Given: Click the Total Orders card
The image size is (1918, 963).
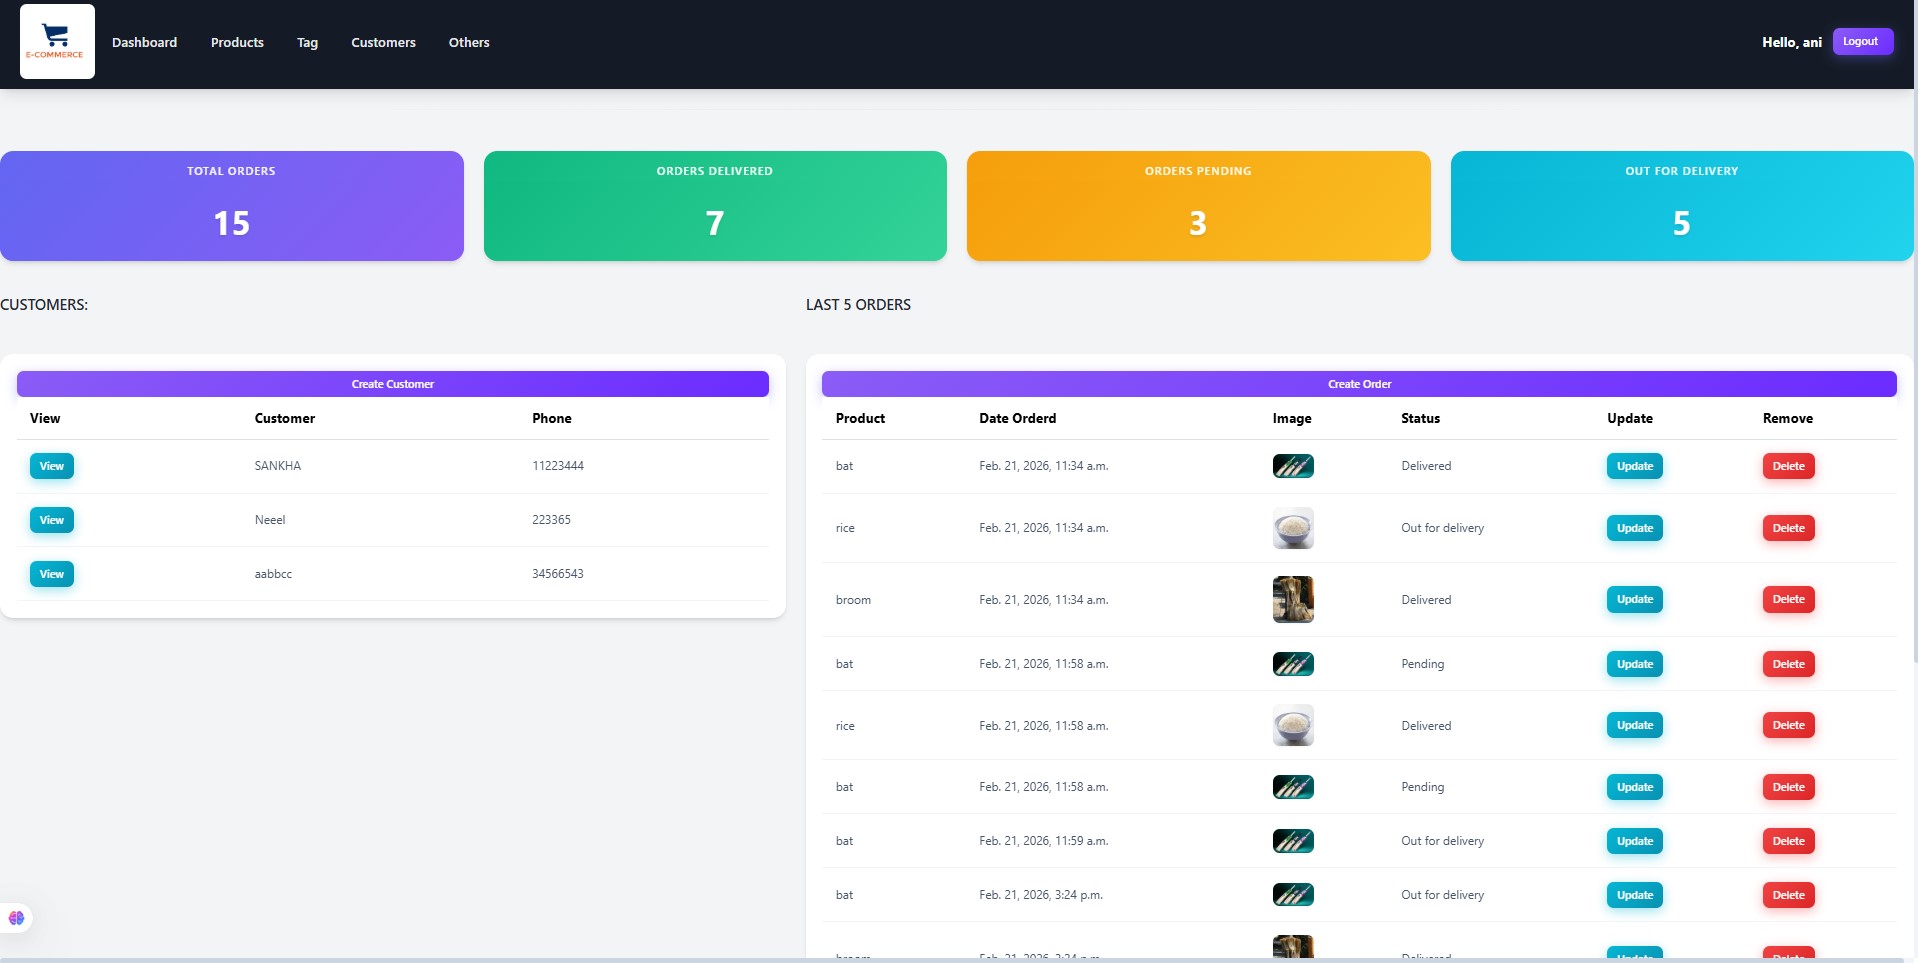Looking at the screenshot, I should coord(231,206).
